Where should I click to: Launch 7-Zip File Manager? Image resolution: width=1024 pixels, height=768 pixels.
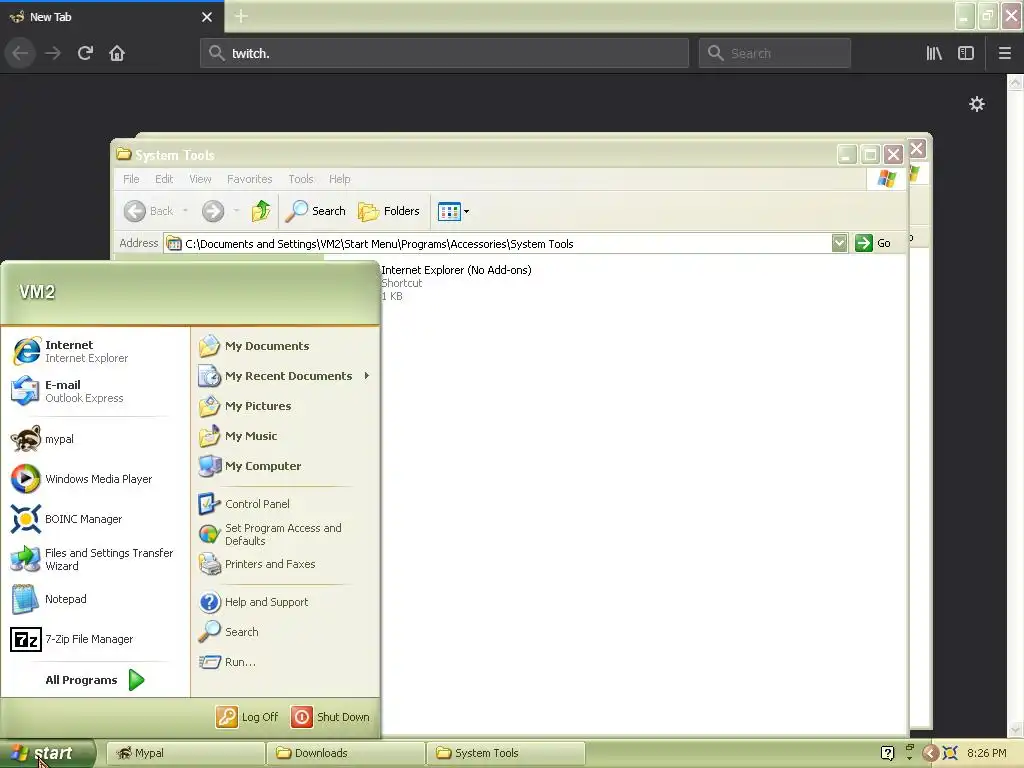click(x=95, y=639)
